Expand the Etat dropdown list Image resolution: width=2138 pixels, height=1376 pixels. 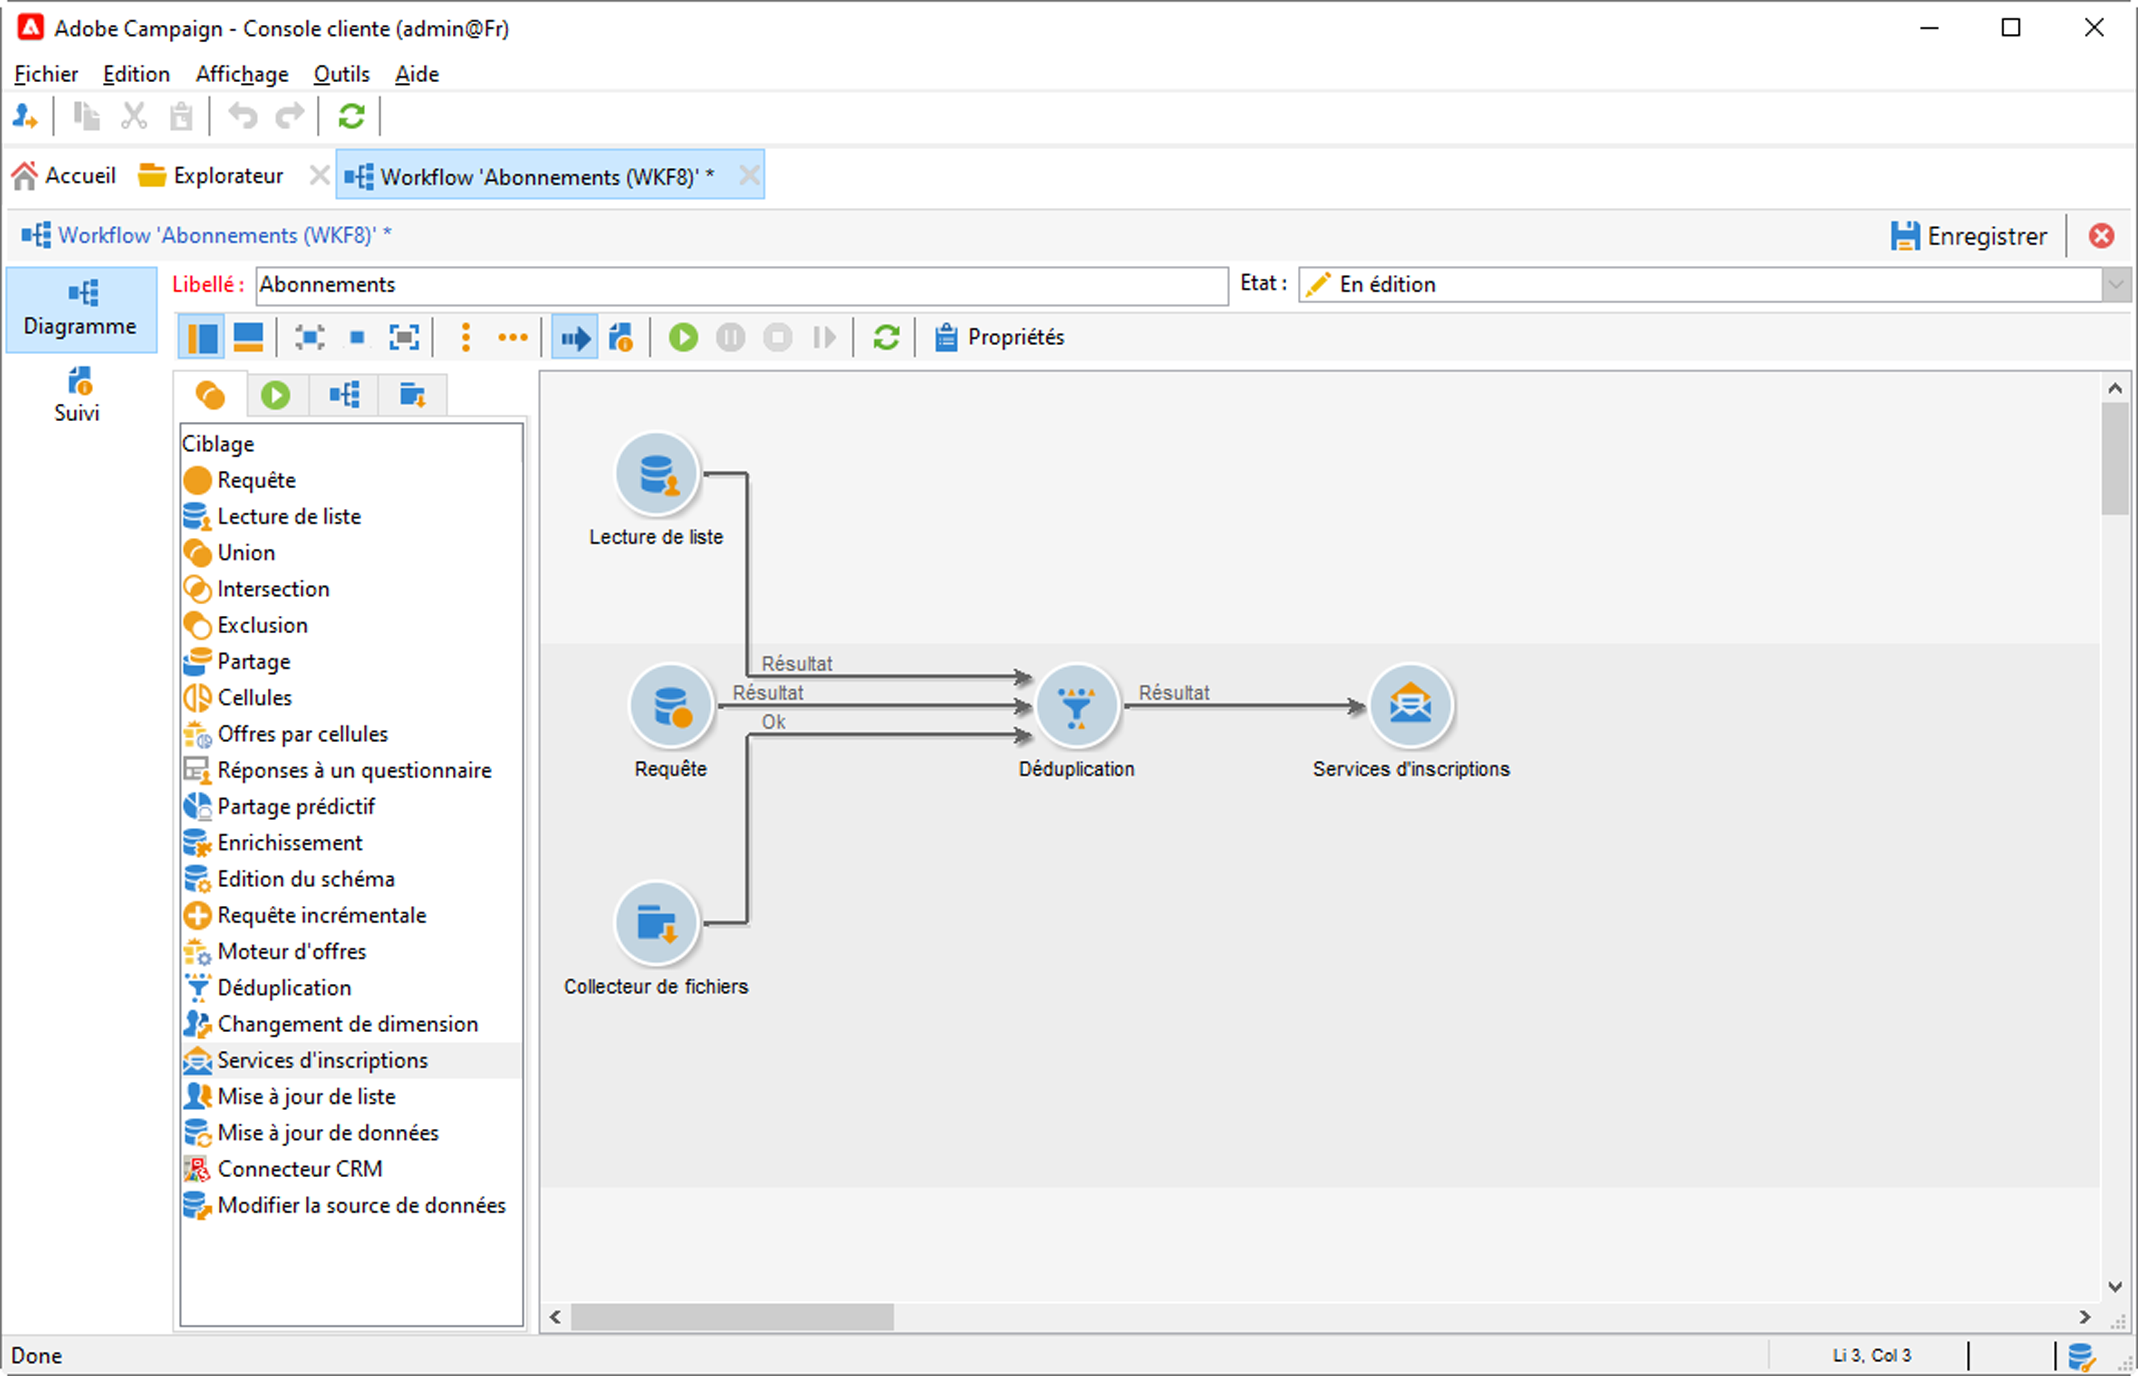click(2114, 285)
